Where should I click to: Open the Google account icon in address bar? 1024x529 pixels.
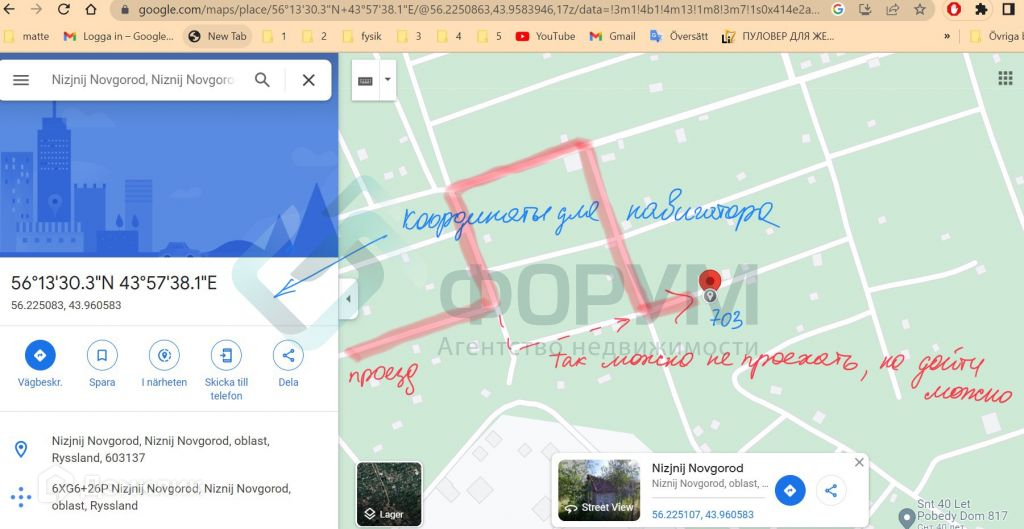(838, 9)
